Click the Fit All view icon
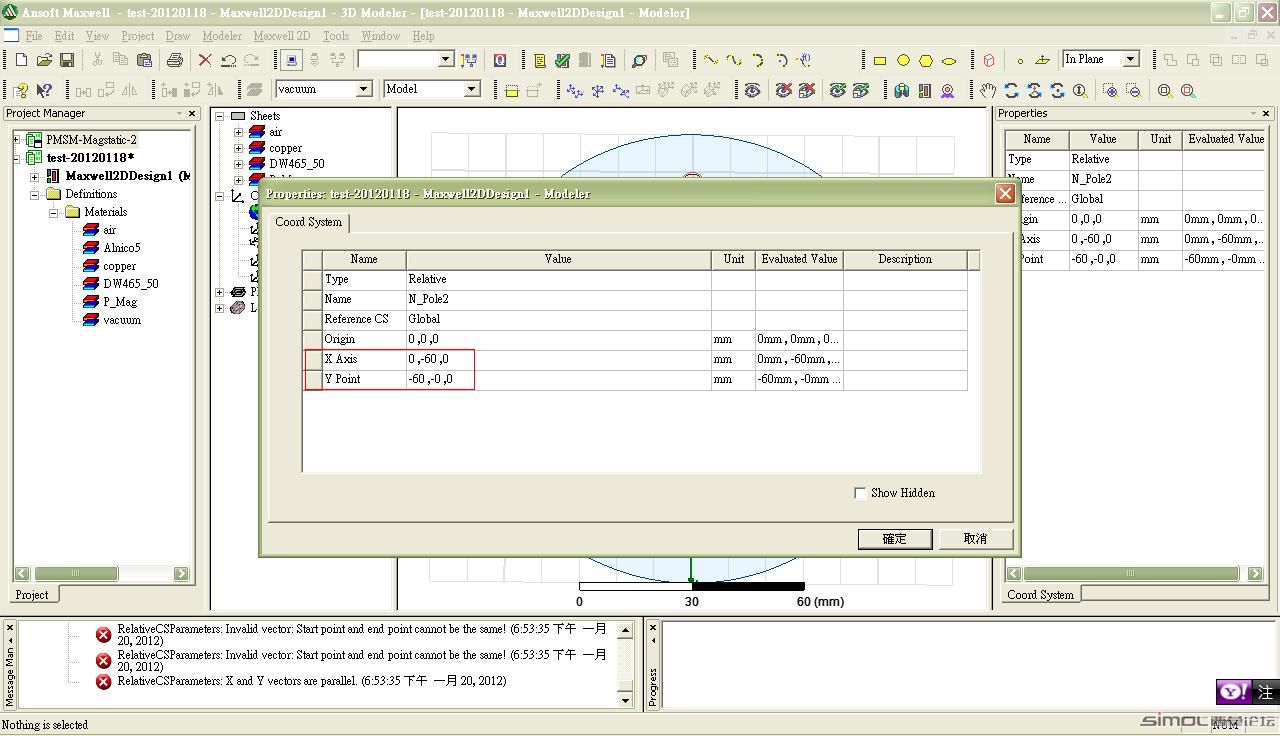The image size is (1284, 736). 1165,90
